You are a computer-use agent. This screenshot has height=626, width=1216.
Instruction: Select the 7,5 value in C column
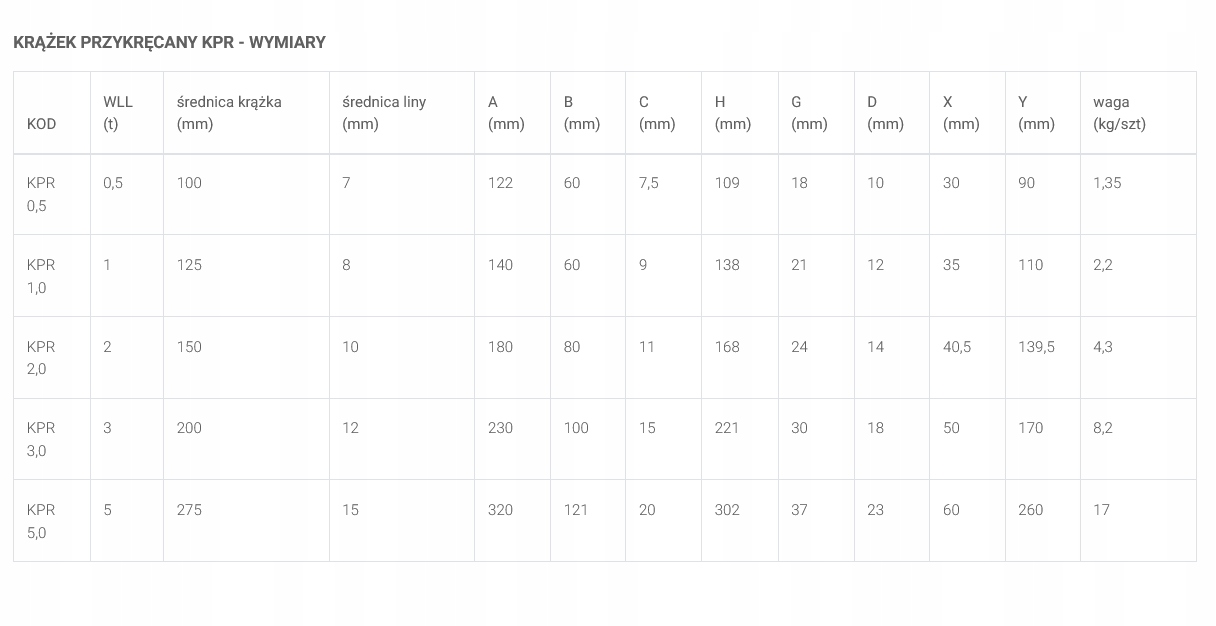coord(649,183)
